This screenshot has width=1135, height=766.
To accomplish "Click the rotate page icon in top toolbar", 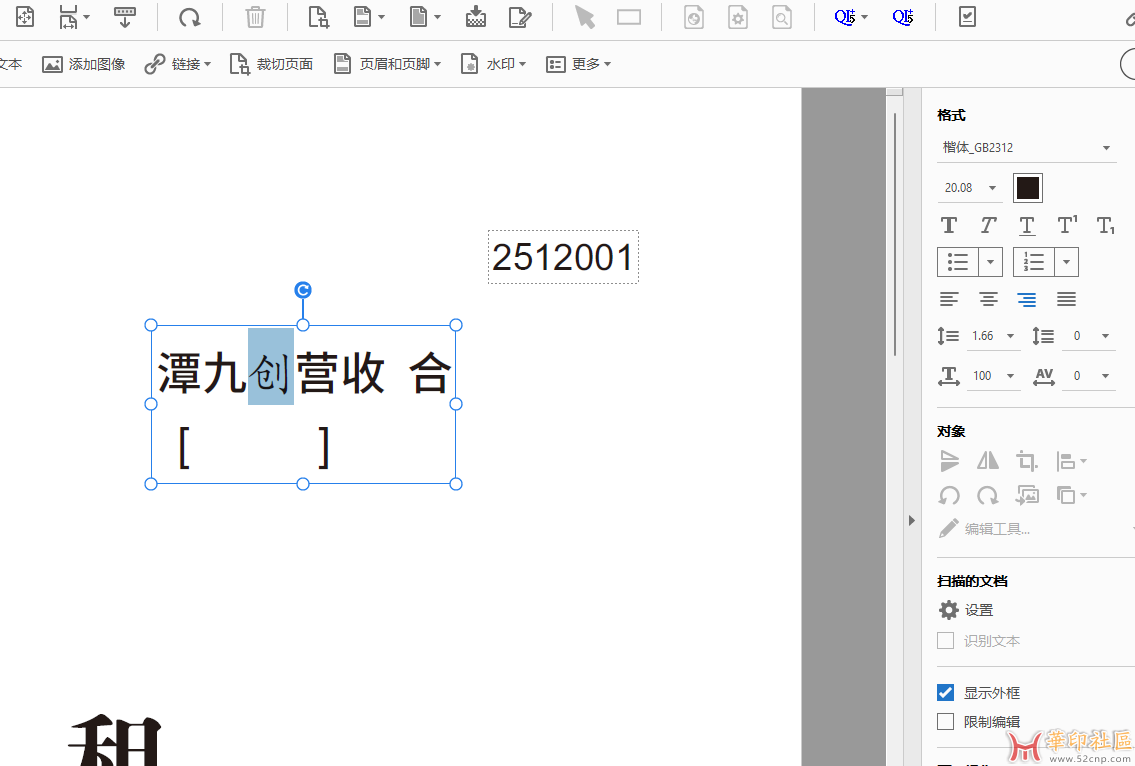I will coord(189,17).
